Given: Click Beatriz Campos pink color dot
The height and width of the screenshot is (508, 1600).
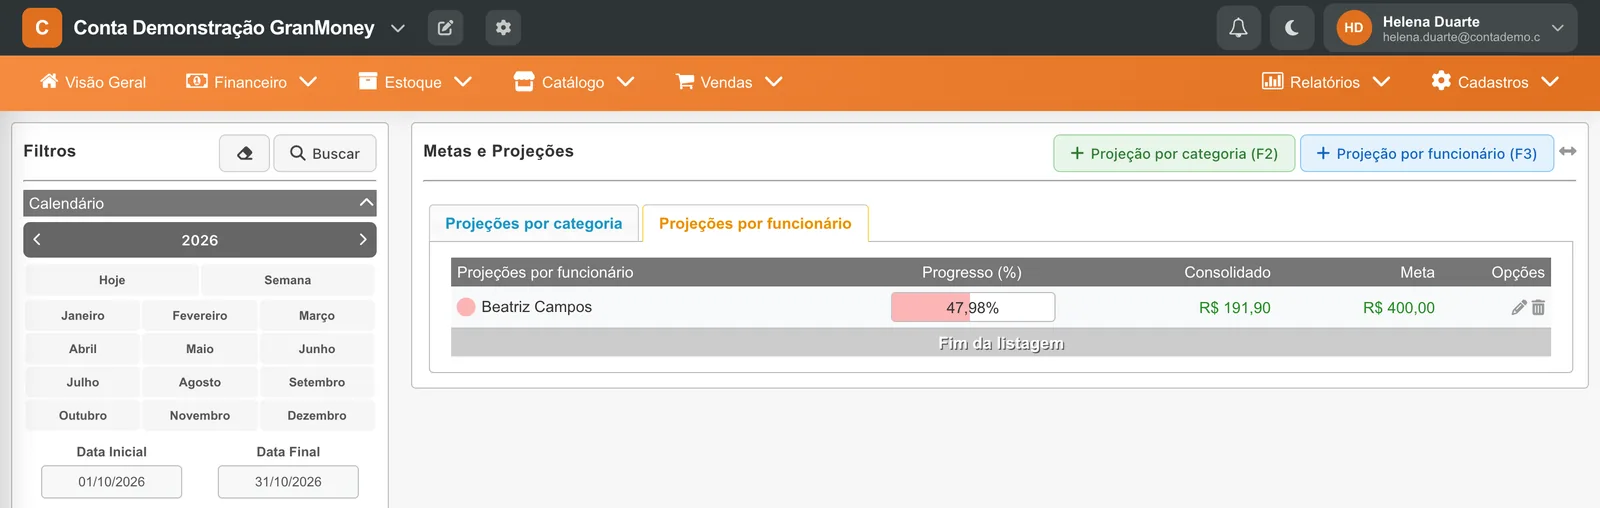Looking at the screenshot, I should click(x=466, y=307).
